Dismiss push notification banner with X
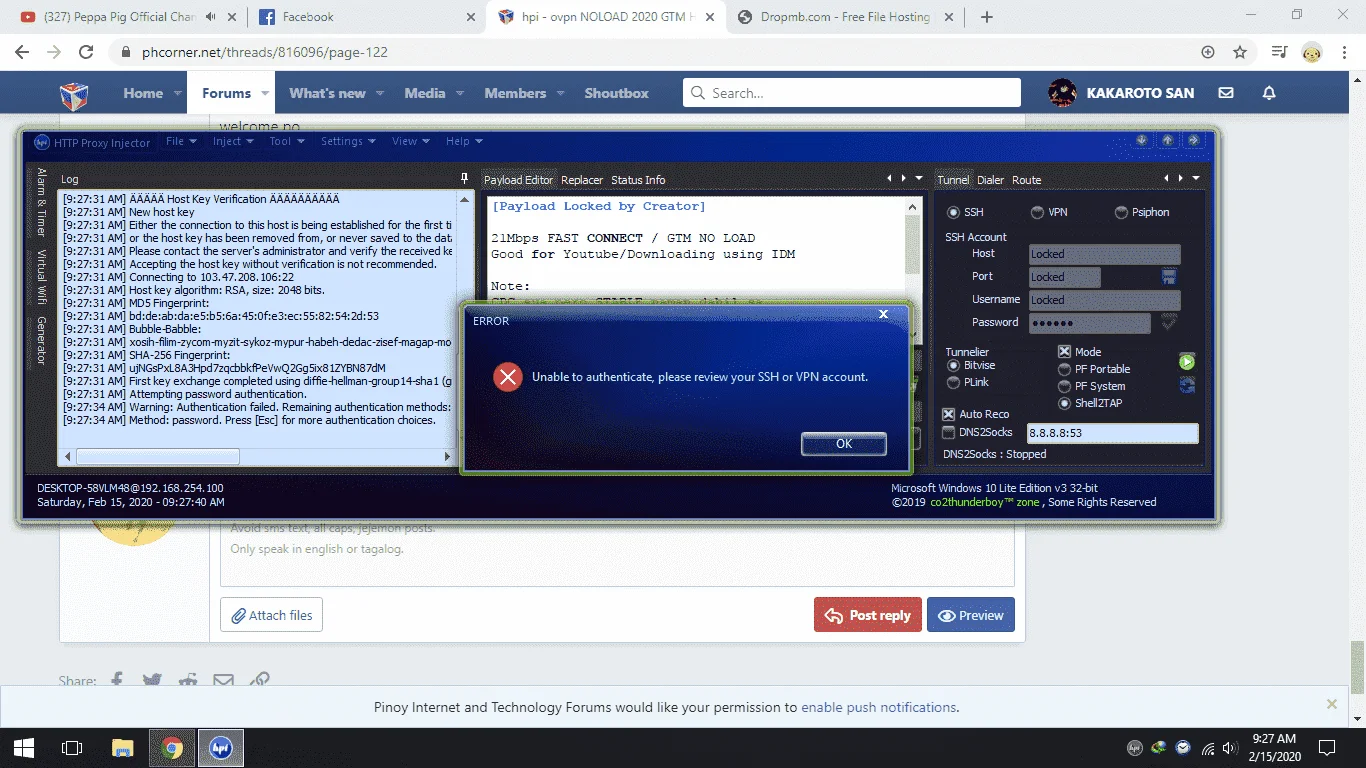Screen dimensions: 1366x768 click(1331, 704)
